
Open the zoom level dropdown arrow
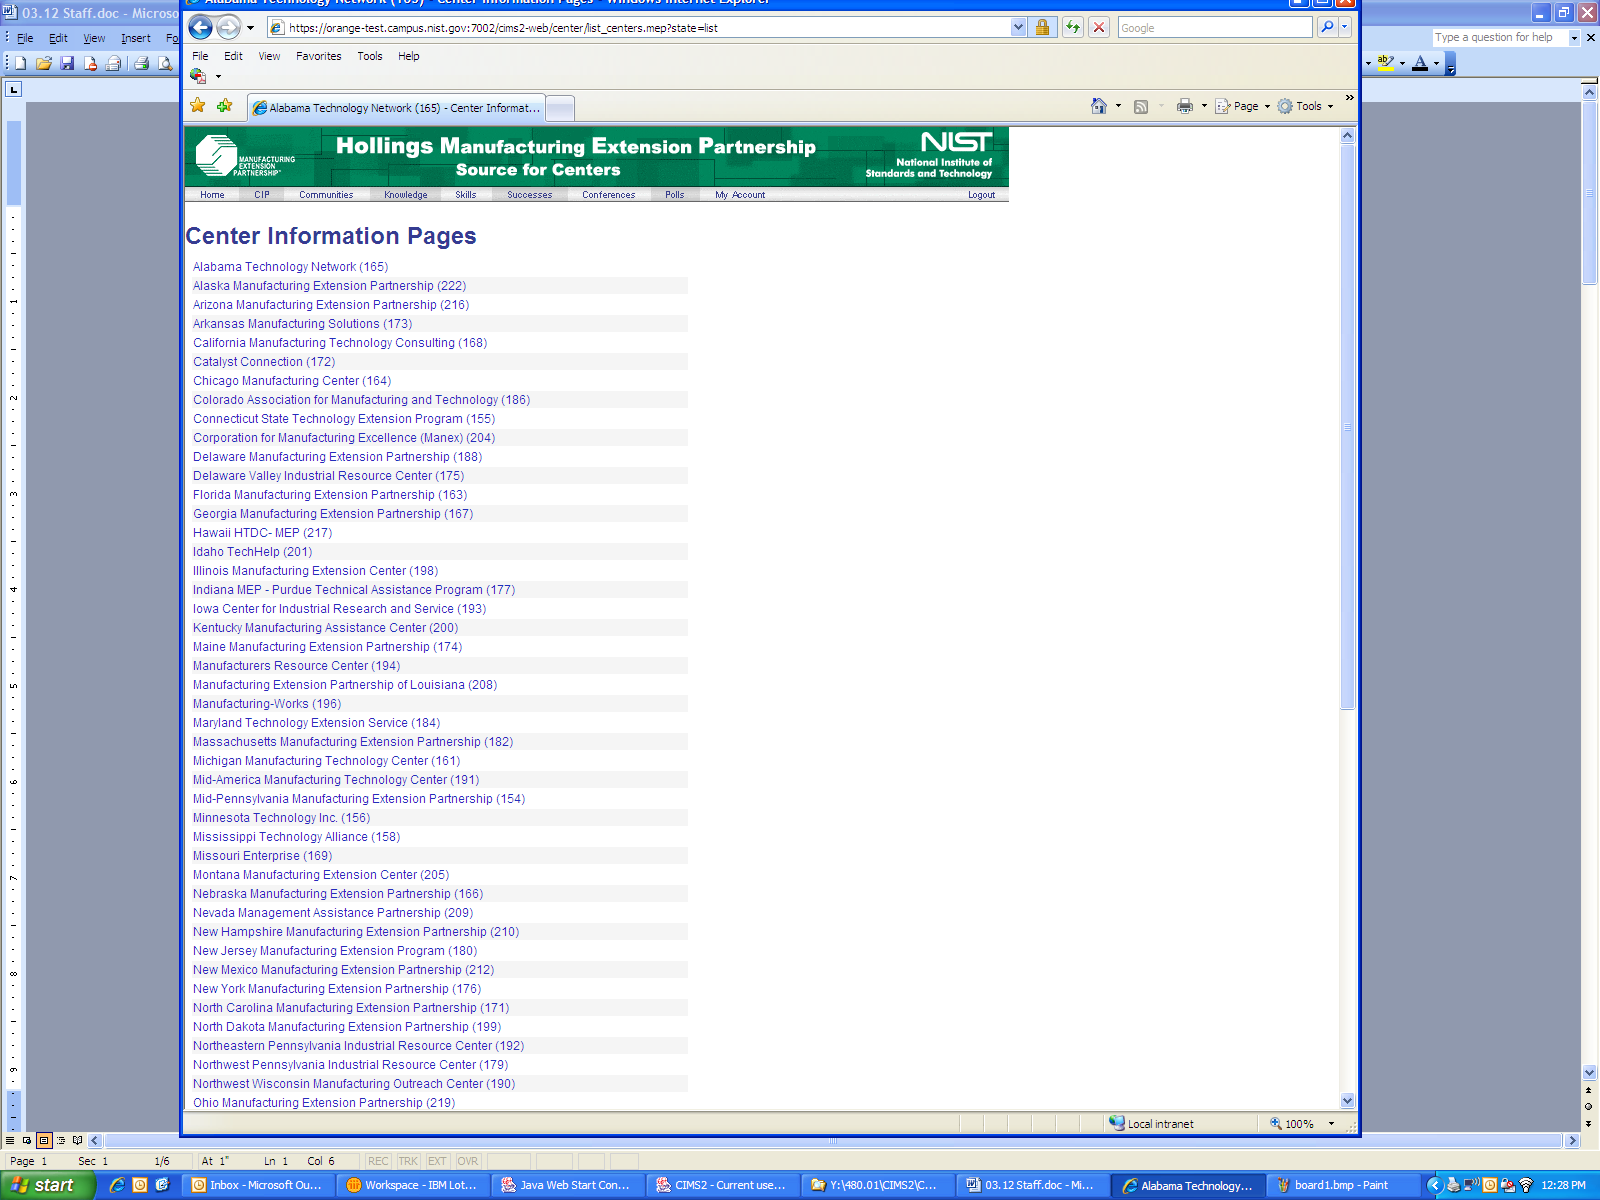[1331, 1124]
